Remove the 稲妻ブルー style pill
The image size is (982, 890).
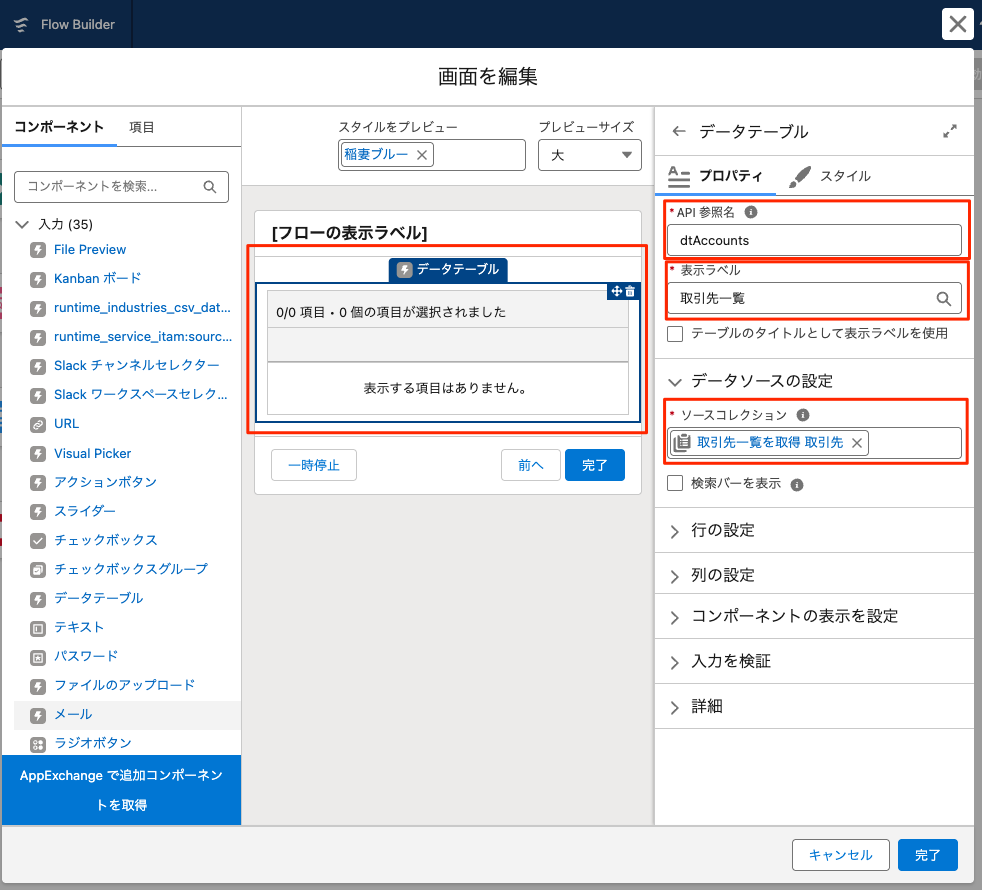click(422, 155)
